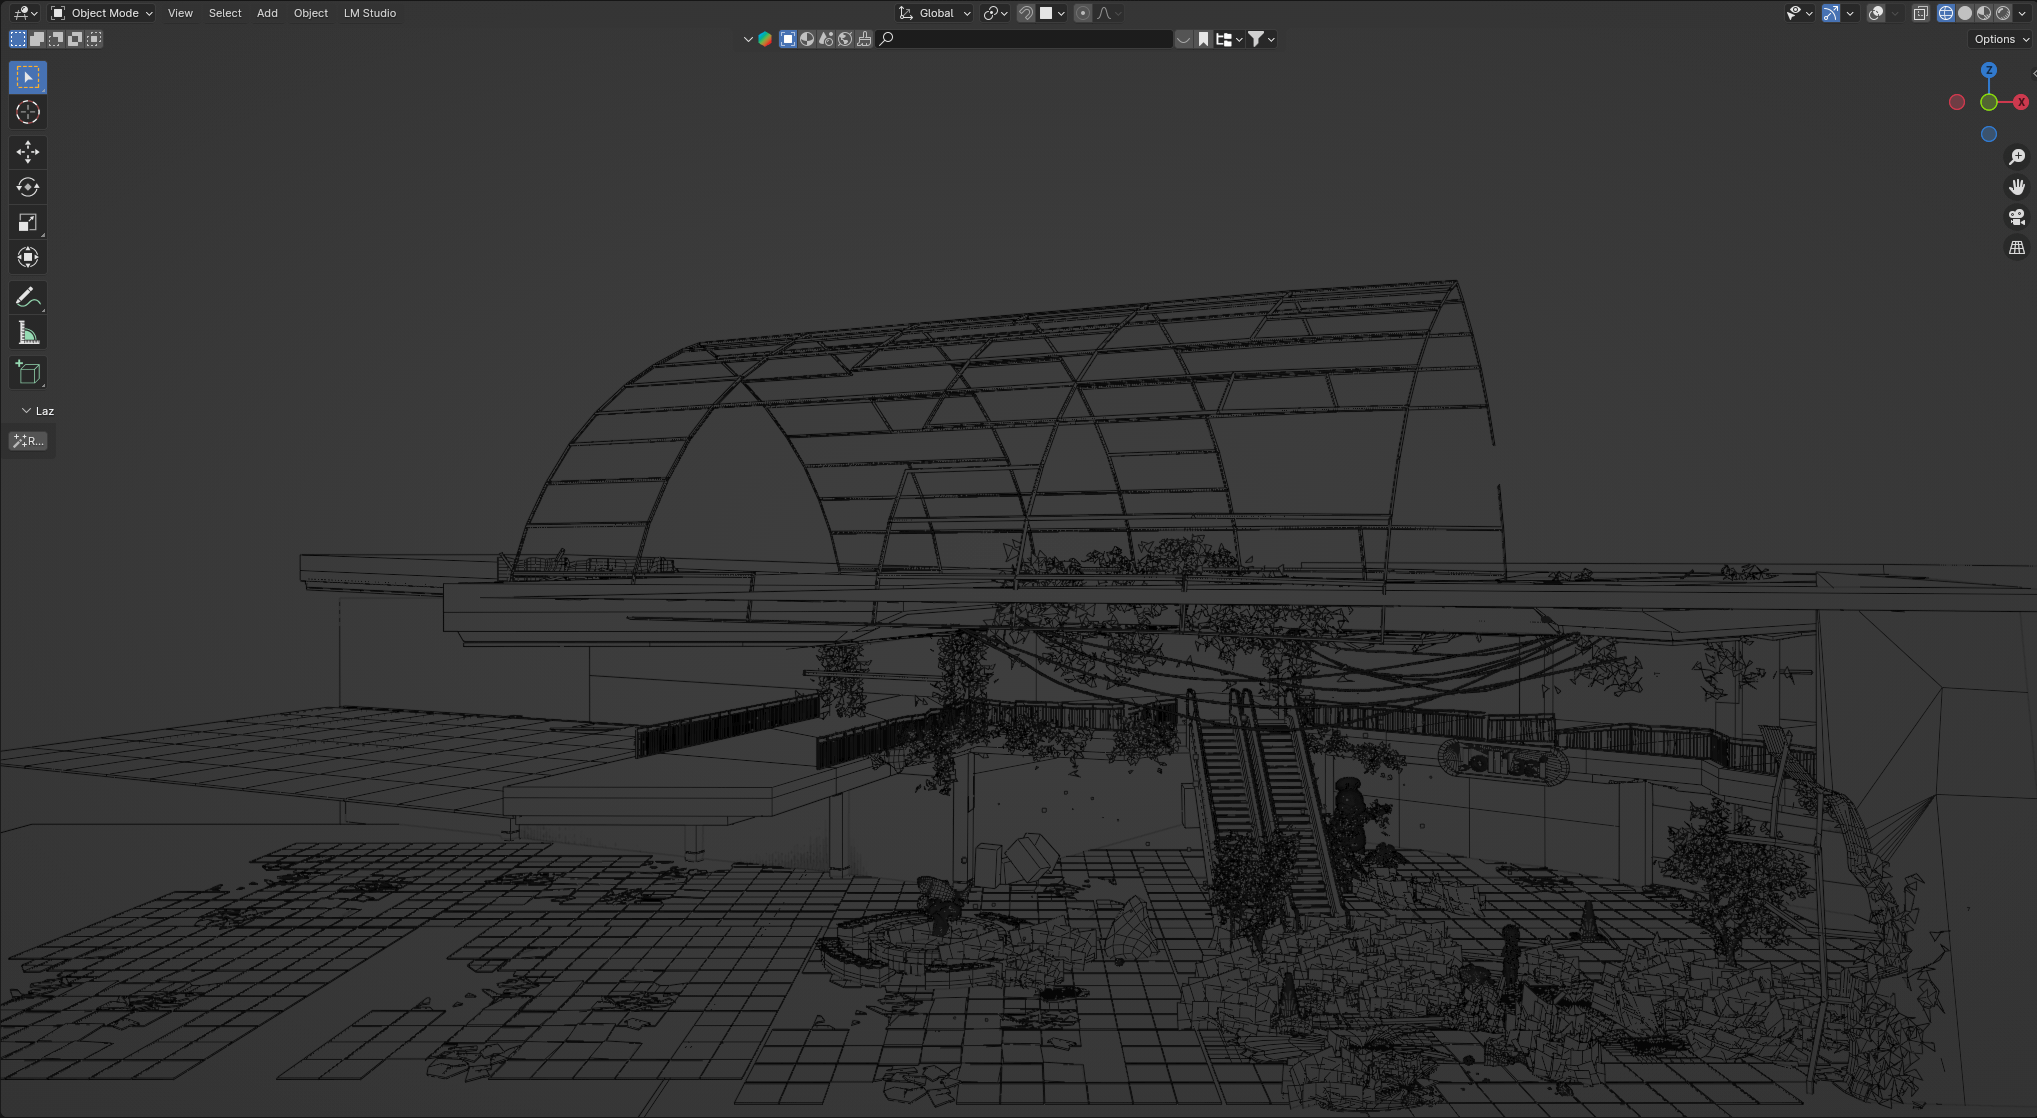The width and height of the screenshot is (2037, 1118).
Task: Select the Measure tool
Action: click(28, 332)
